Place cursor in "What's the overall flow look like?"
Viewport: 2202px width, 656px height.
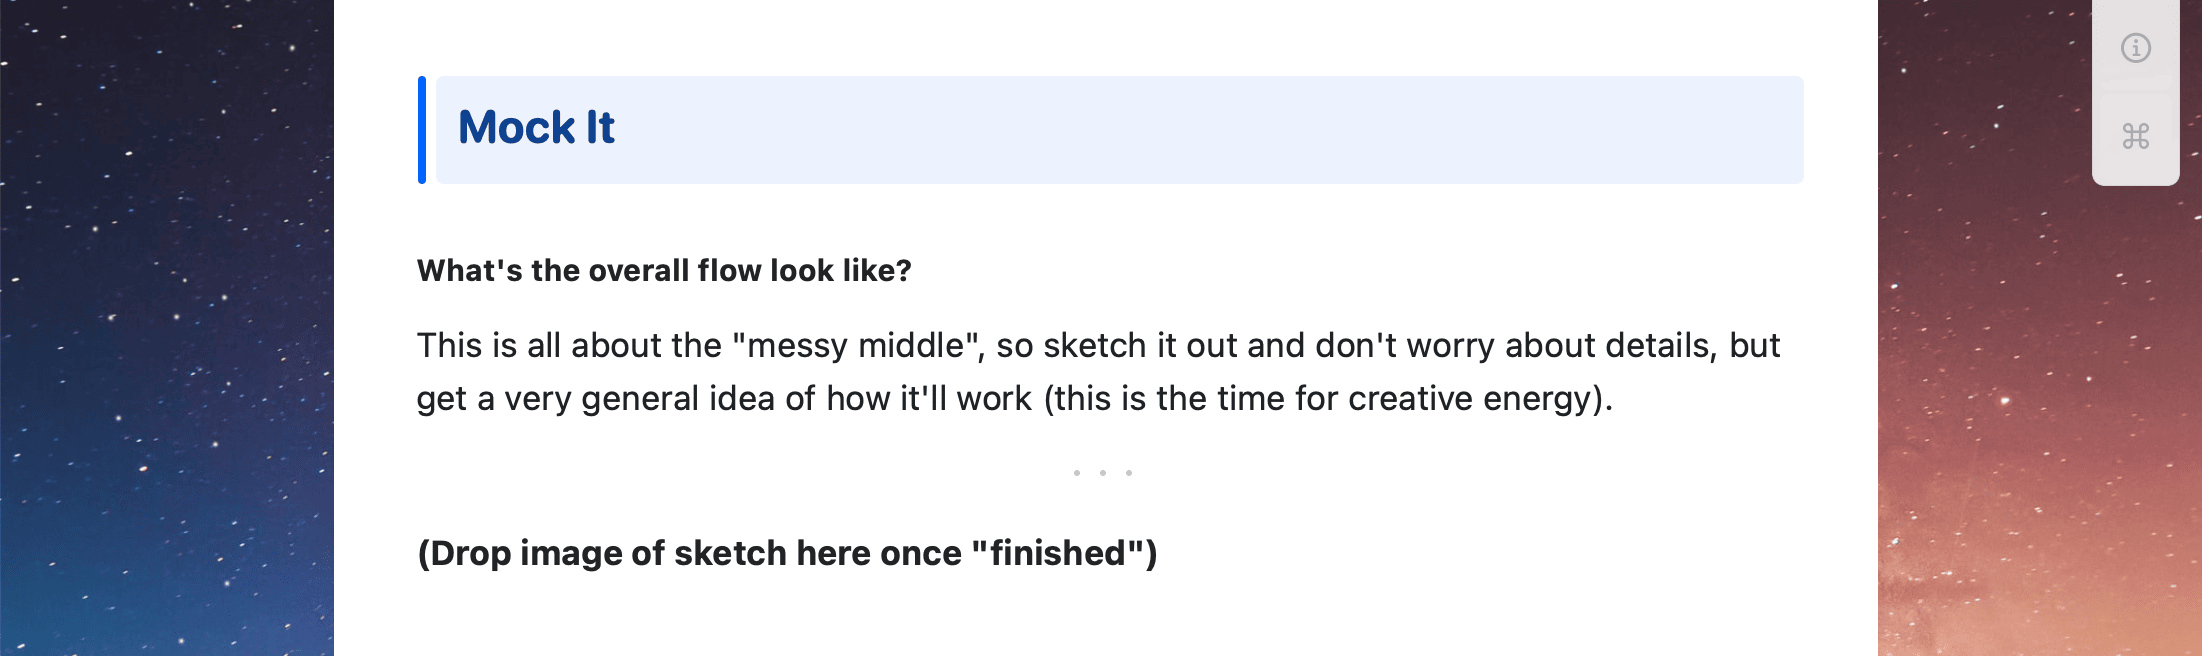664,270
